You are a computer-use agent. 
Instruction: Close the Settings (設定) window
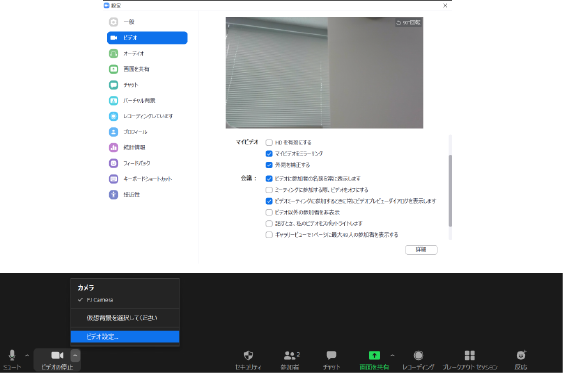445,6
